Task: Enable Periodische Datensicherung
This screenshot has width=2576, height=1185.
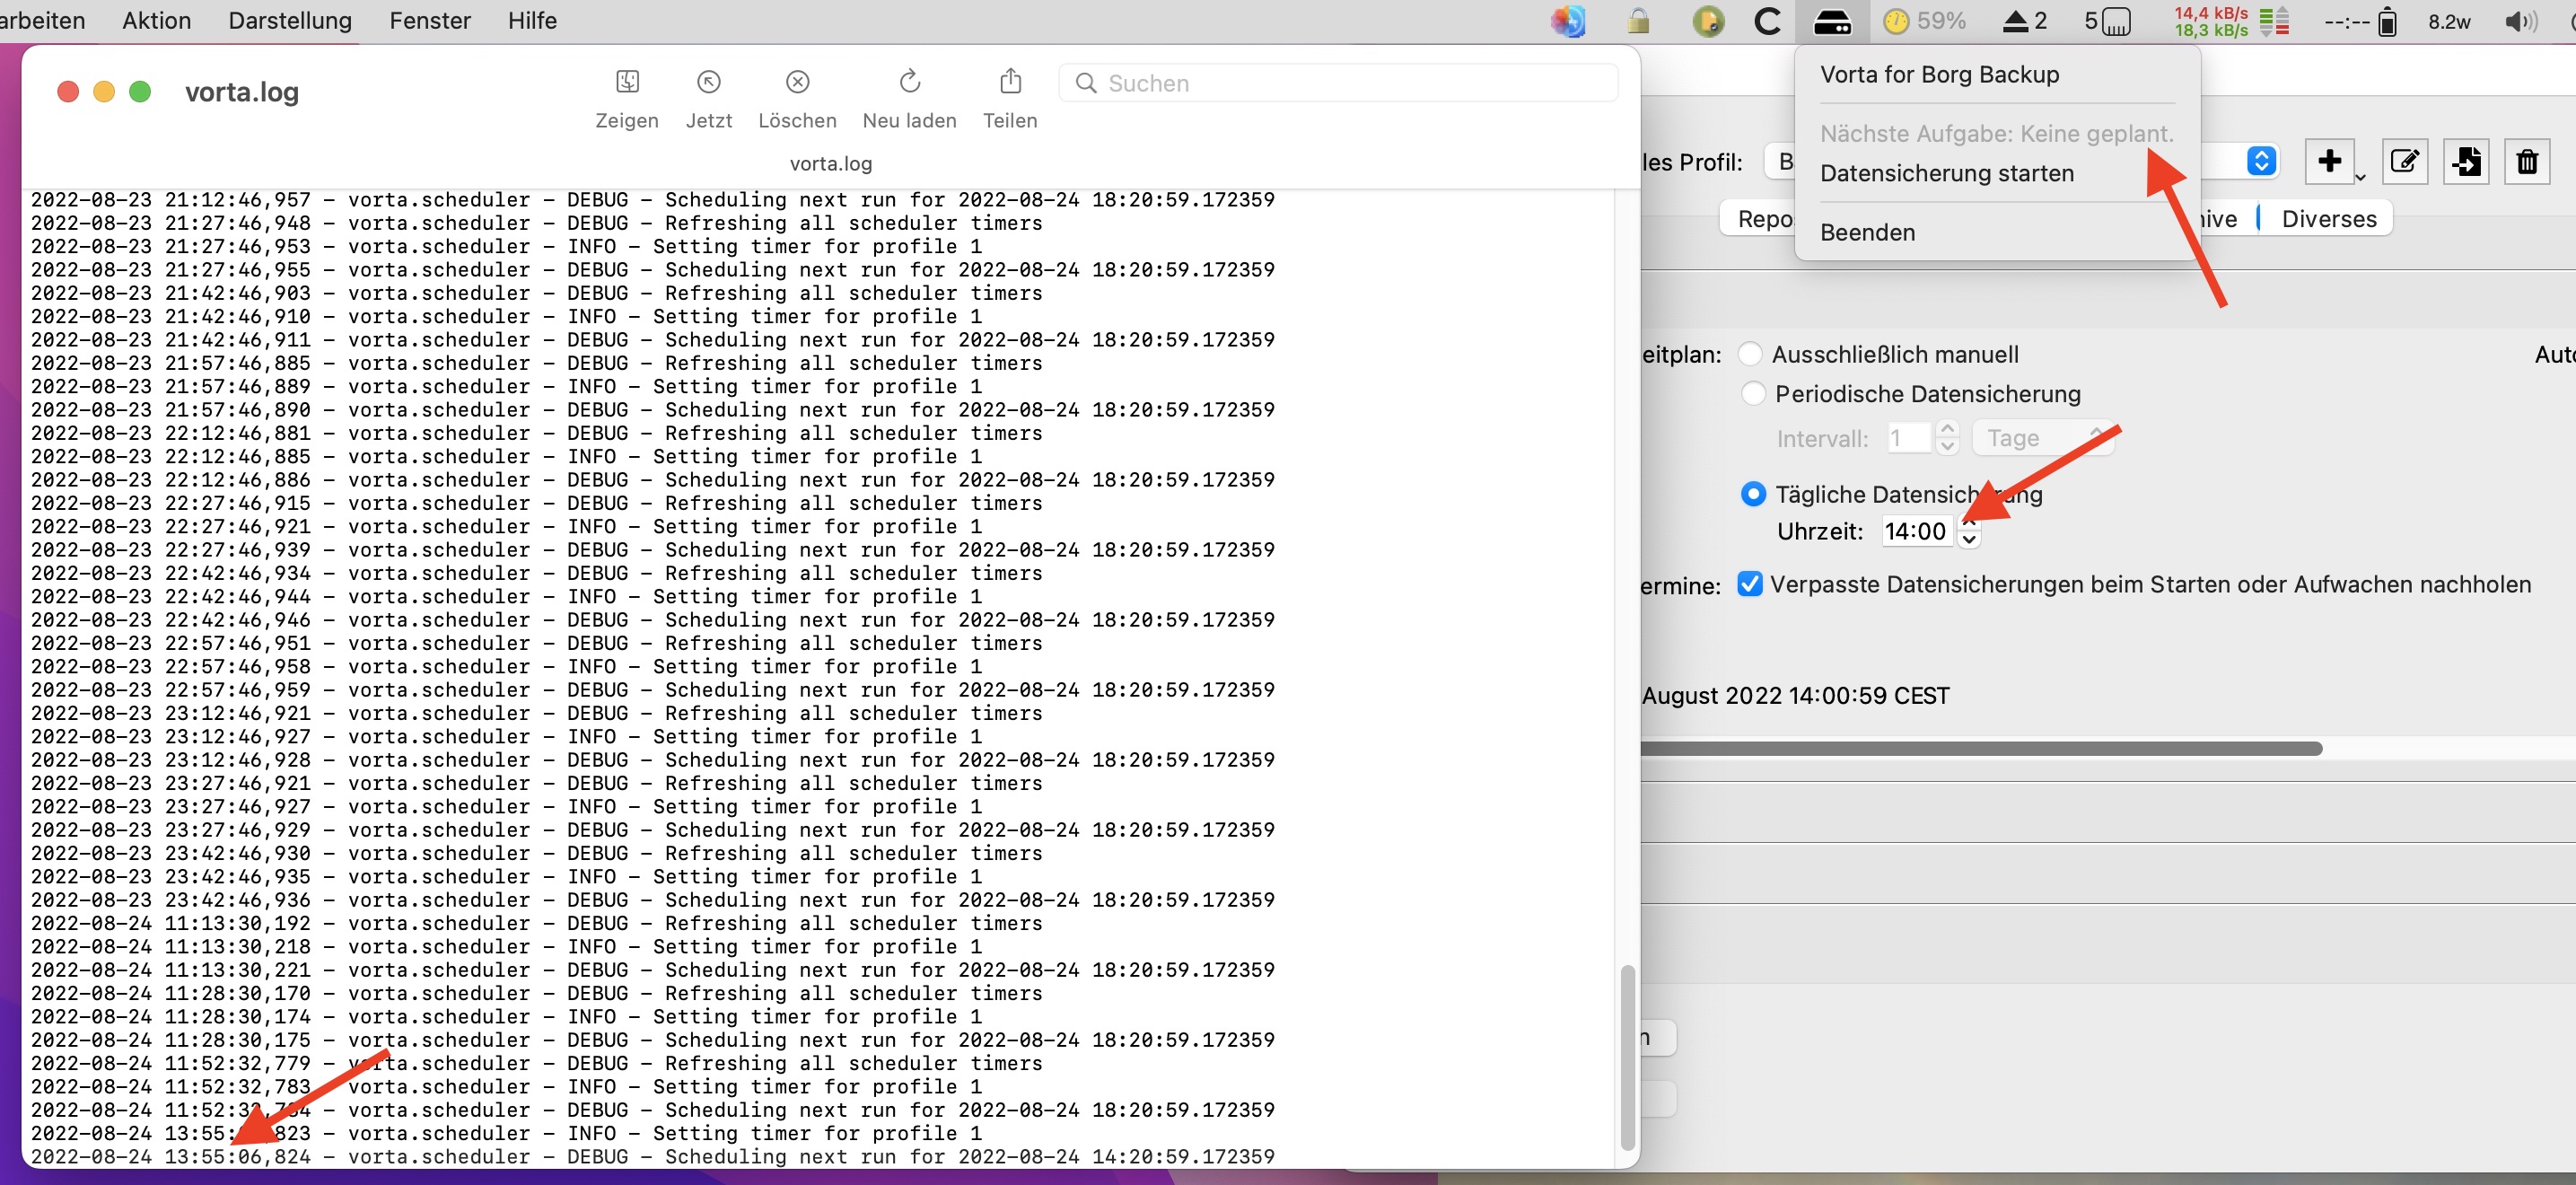Action: pos(1753,393)
